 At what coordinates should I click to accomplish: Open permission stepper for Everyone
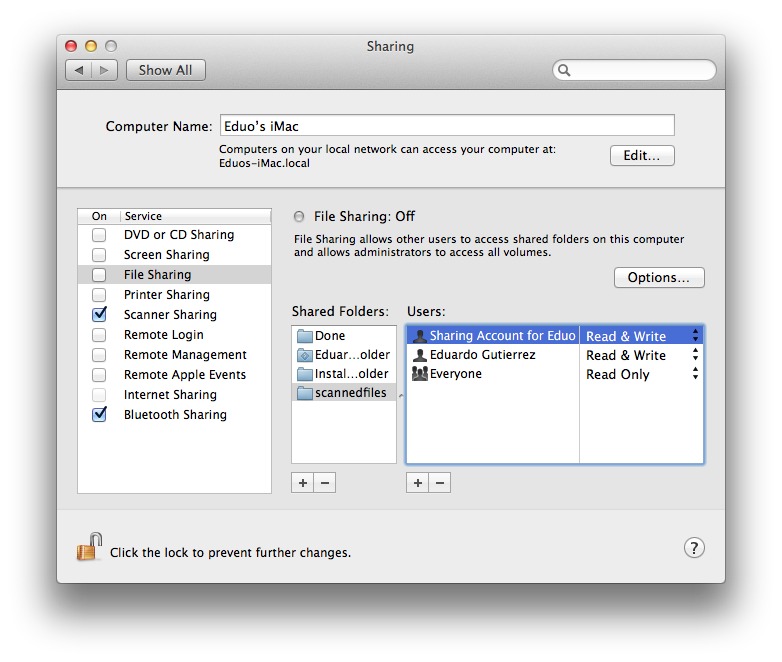click(695, 374)
